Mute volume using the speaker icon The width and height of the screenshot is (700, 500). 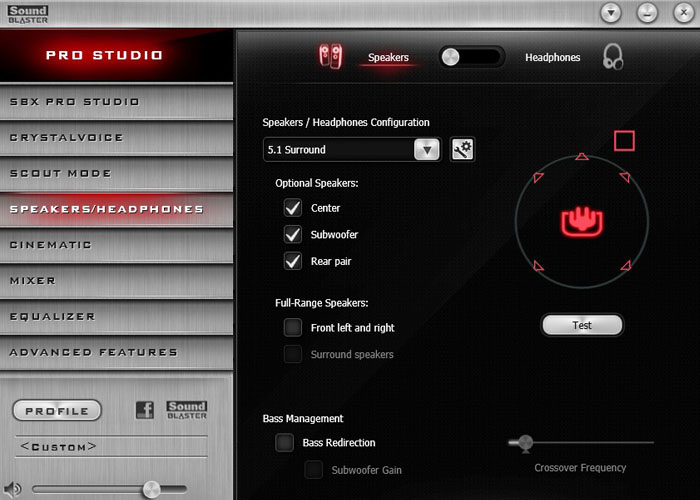tap(12, 489)
